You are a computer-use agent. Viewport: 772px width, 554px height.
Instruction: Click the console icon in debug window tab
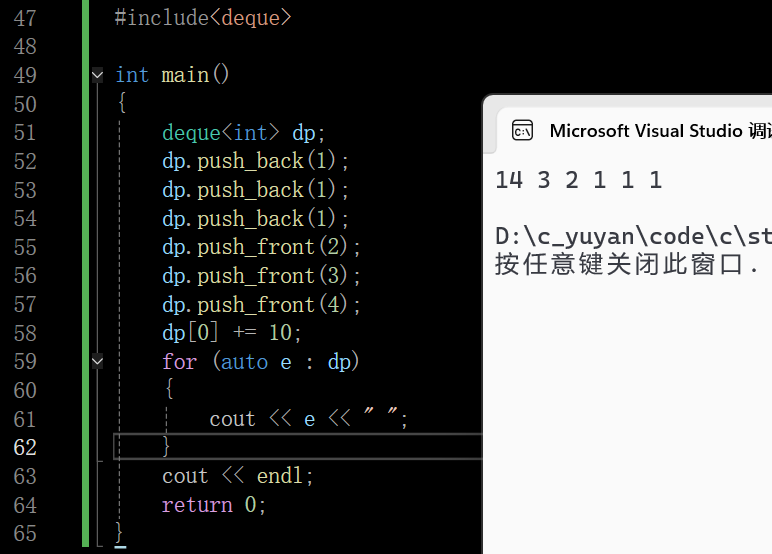coord(522,131)
